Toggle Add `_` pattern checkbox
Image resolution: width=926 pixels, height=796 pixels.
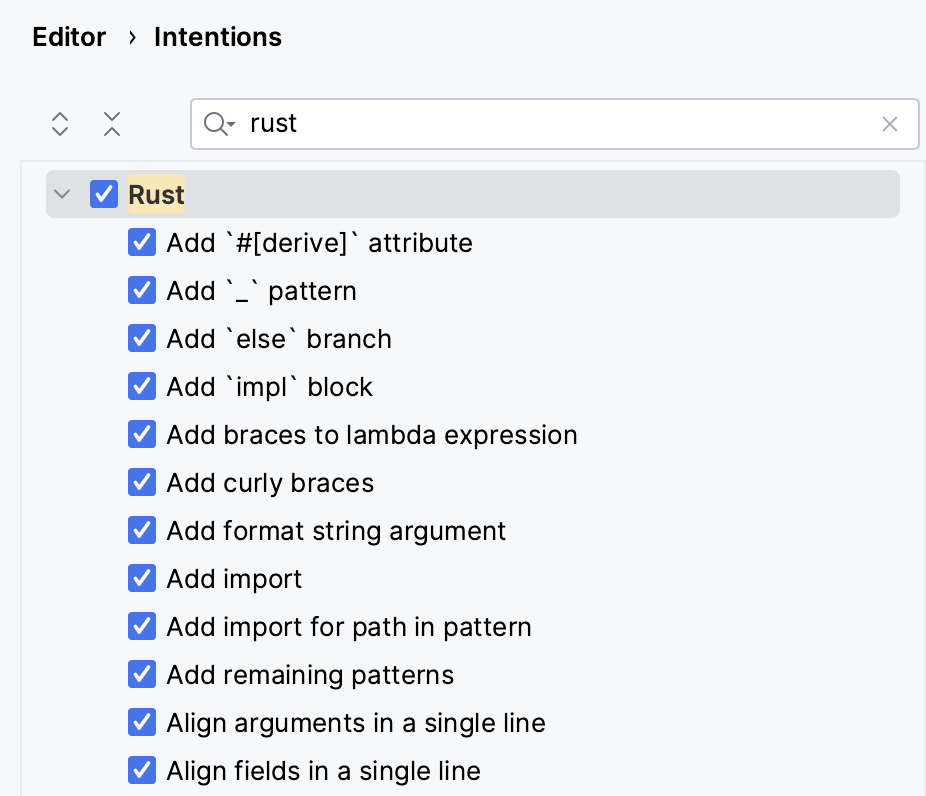pyautogui.click(x=142, y=291)
